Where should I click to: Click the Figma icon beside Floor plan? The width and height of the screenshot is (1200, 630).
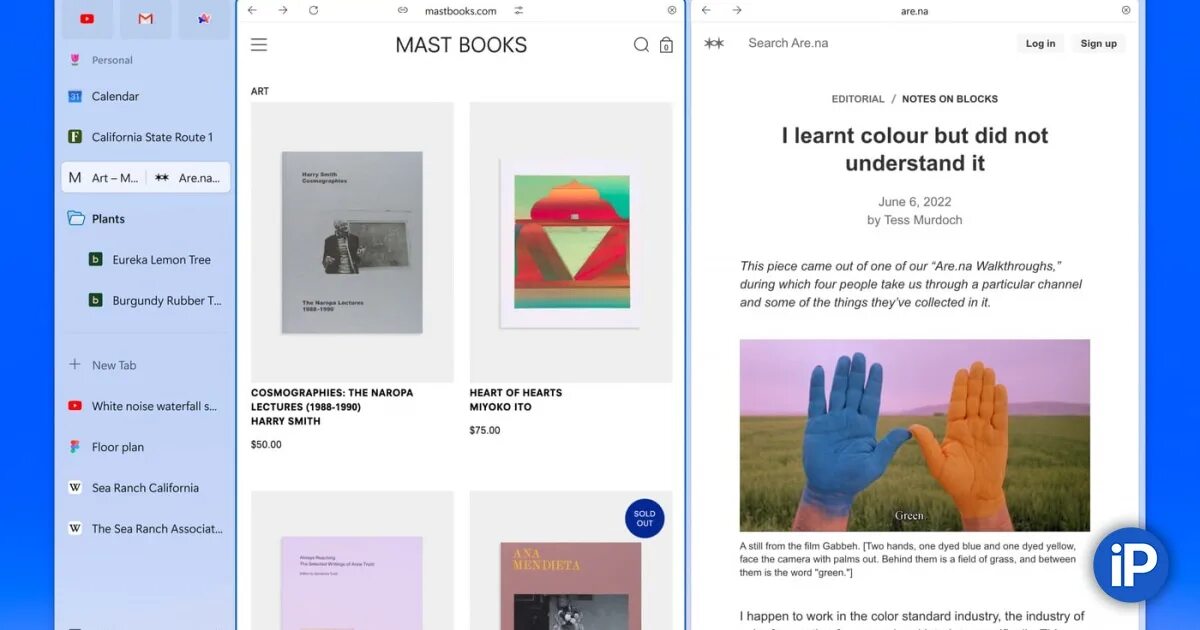pyautogui.click(x=74, y=447)
